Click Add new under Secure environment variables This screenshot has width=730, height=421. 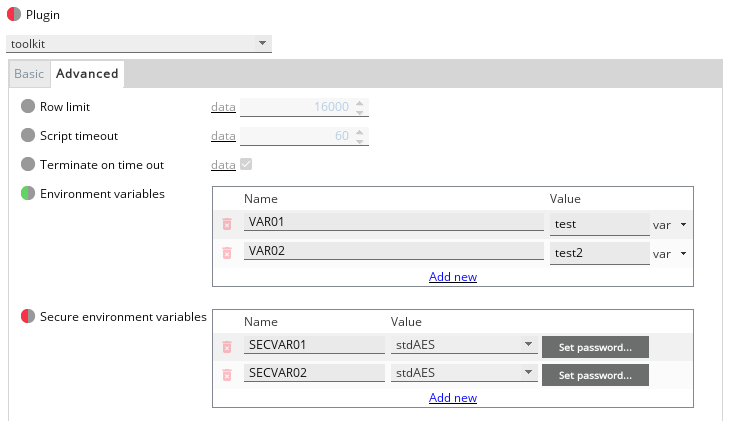452,398
